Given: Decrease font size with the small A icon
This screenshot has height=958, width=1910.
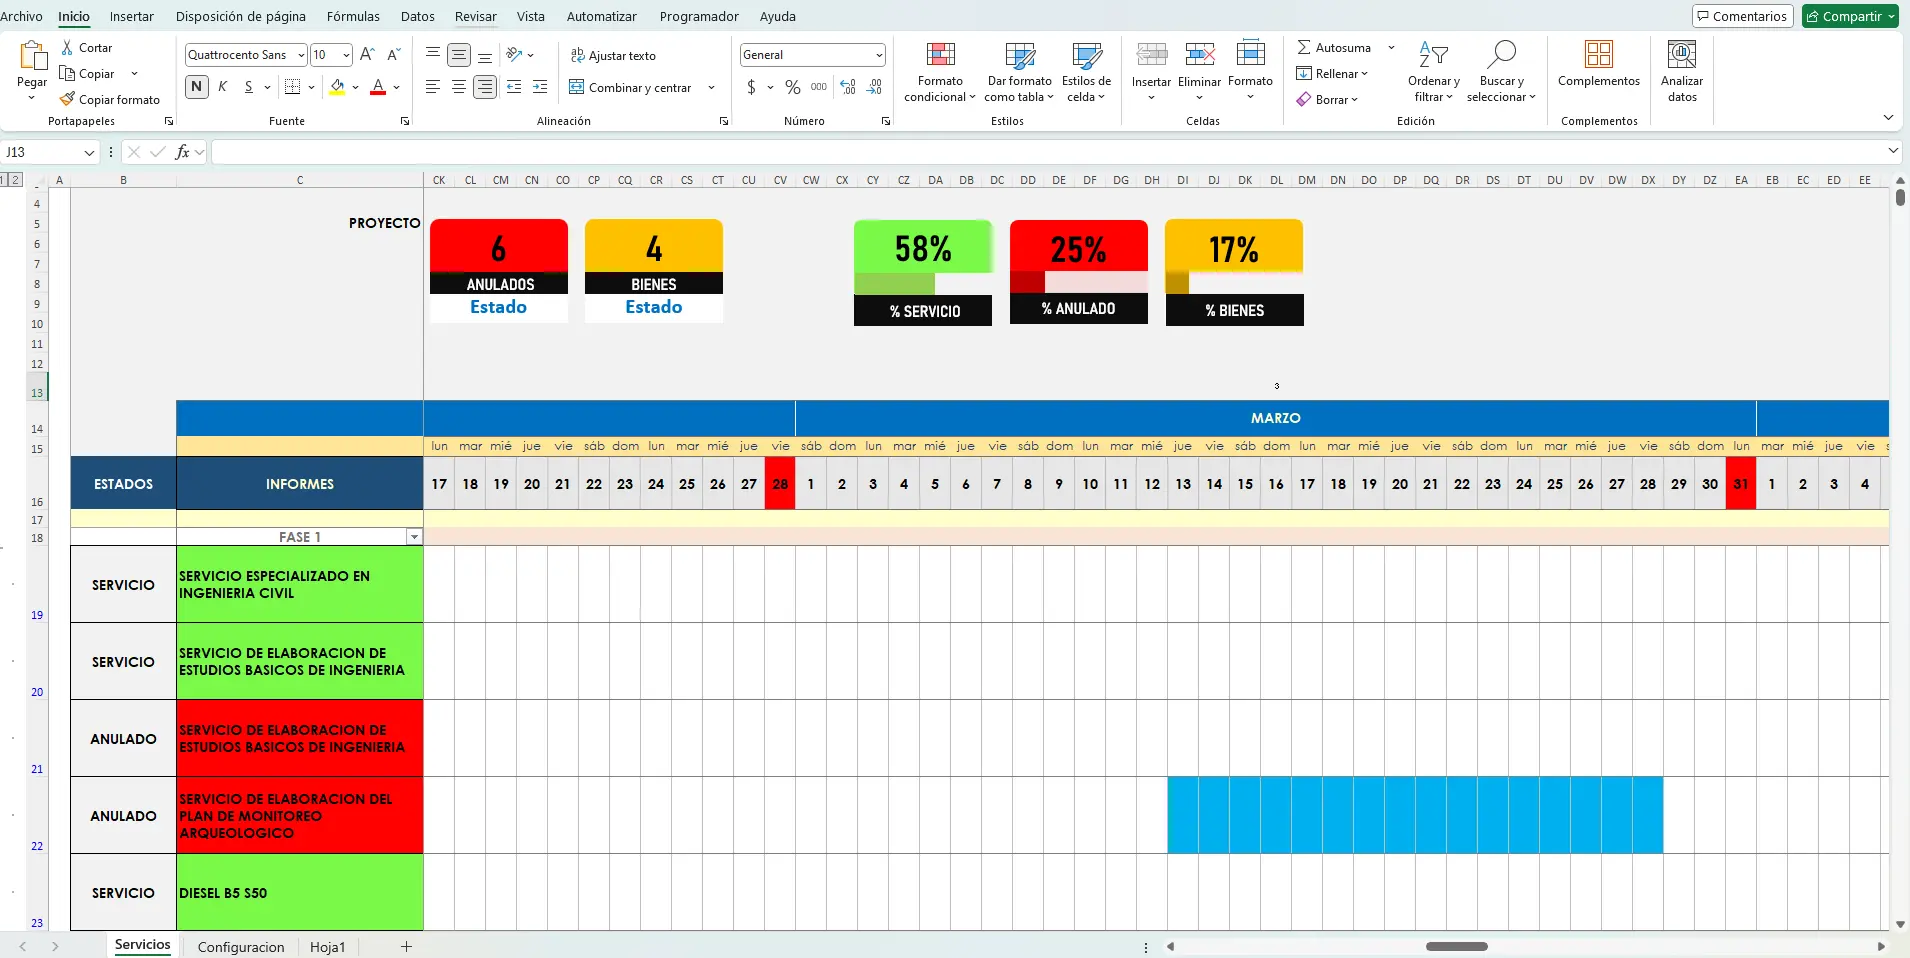Looking at the screenshot, I should click(393, 55).
